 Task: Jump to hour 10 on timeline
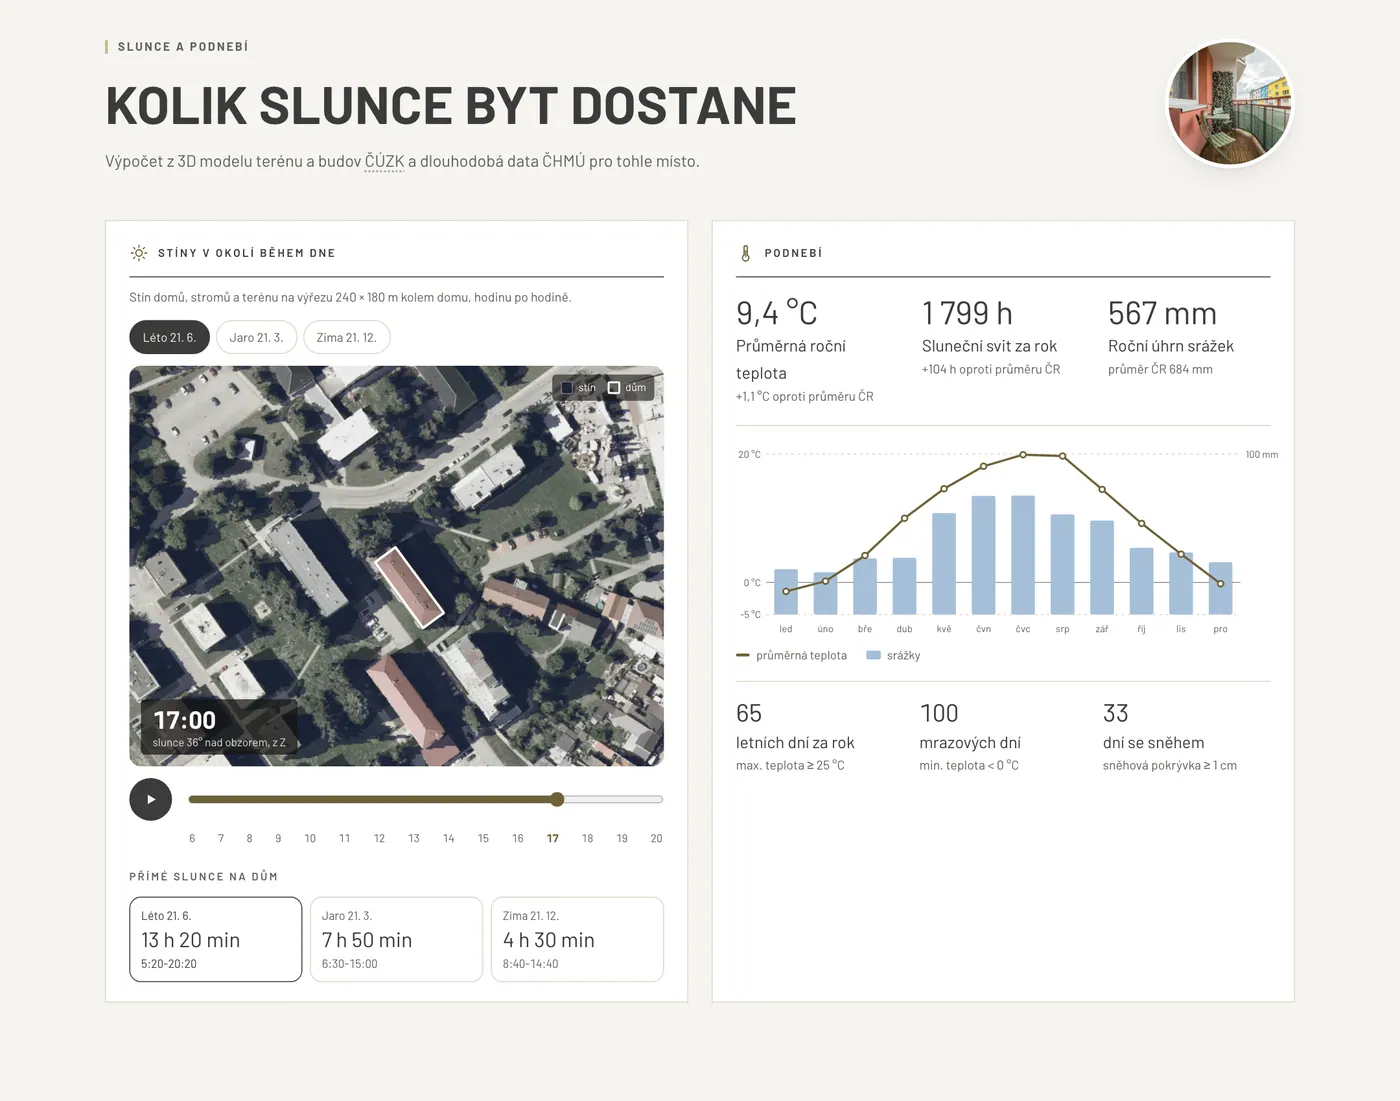tap(310, 838)
